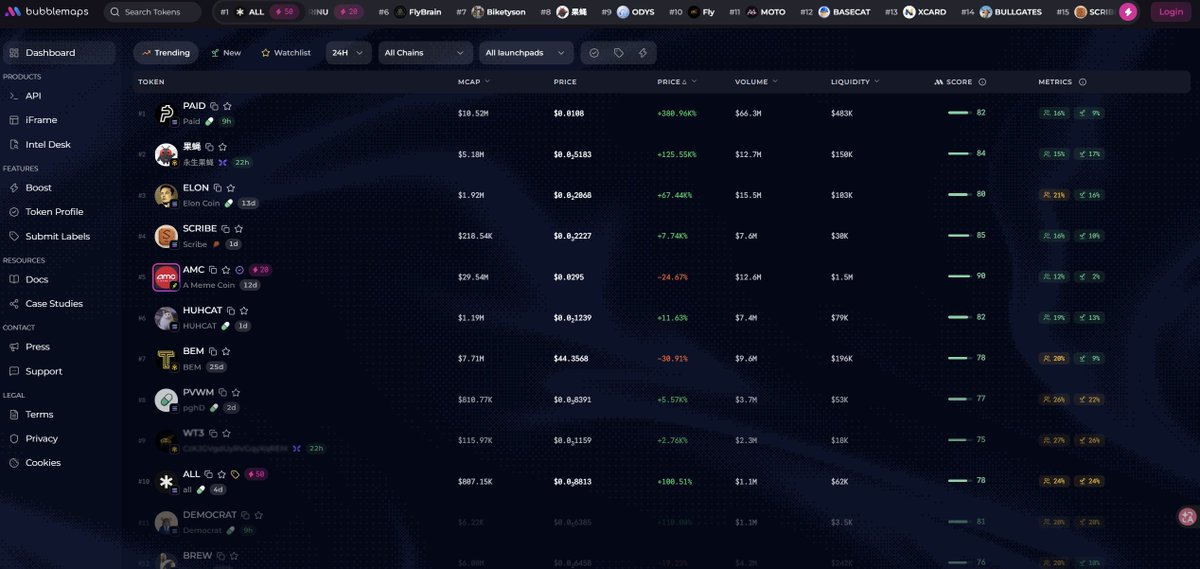Click the Search Tokens field
This screenshot has width=1200, height=569.
tap(152, 12)
